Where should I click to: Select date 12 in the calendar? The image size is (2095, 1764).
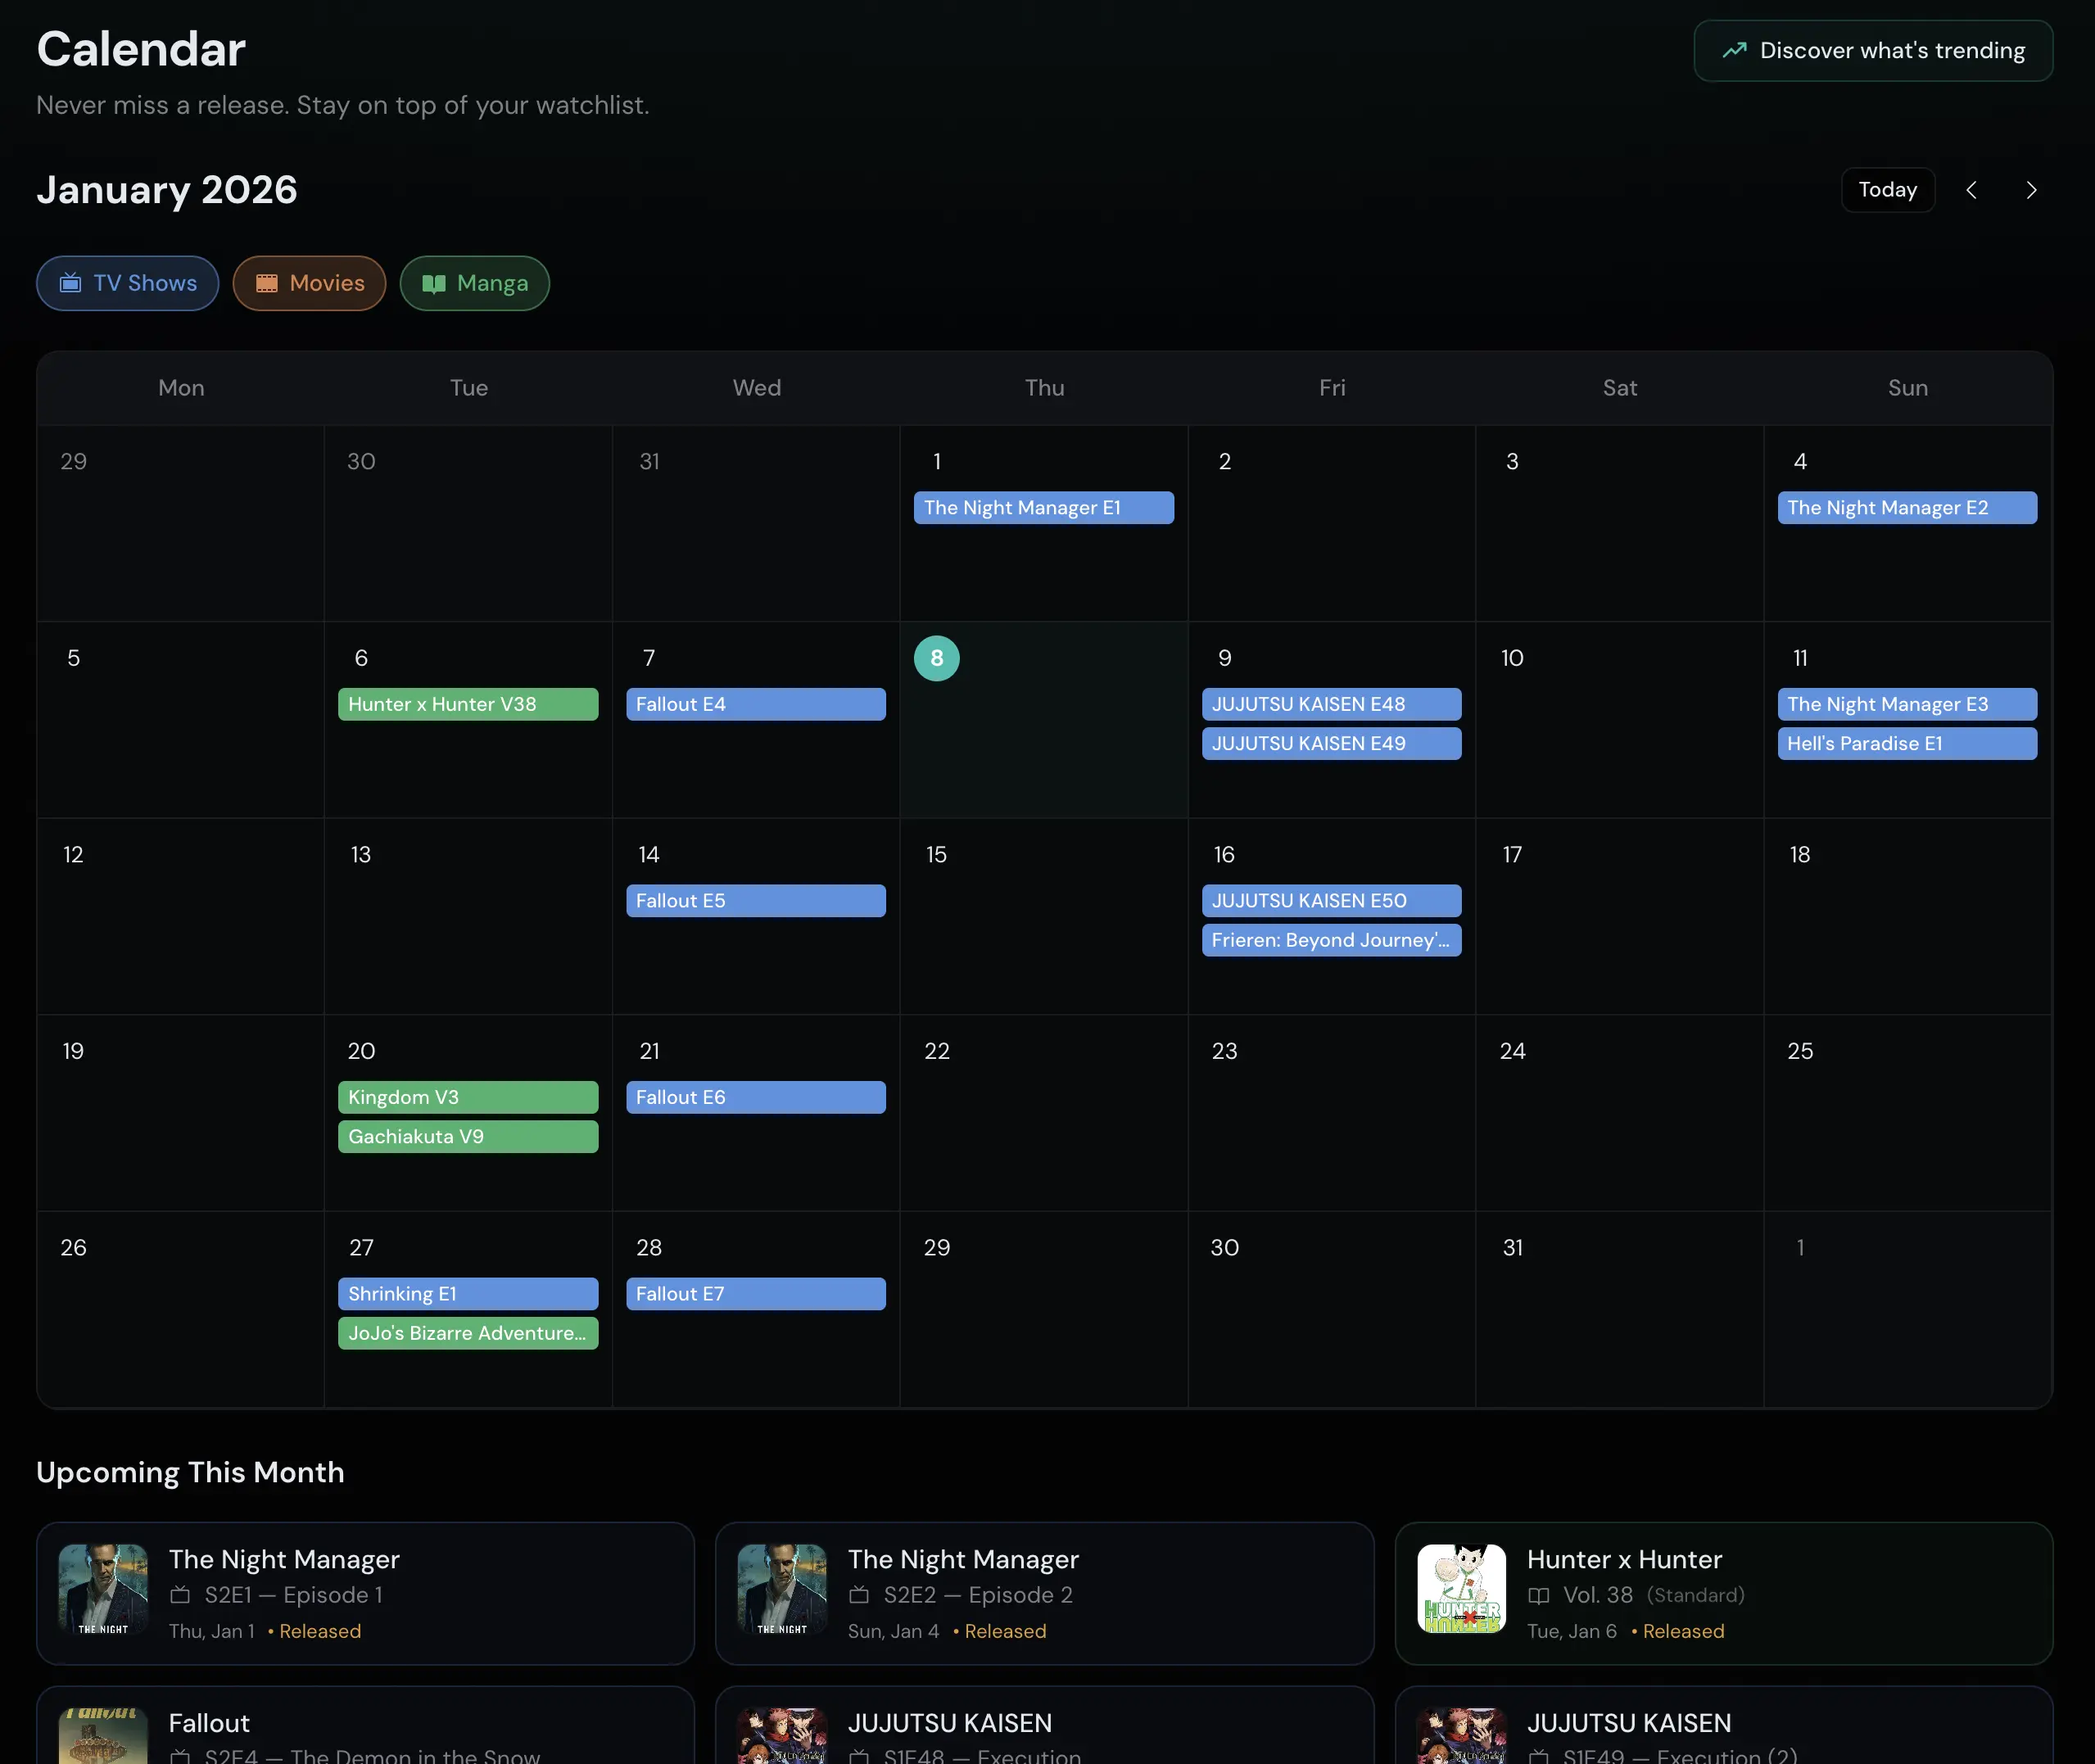[x=73, y=855]
